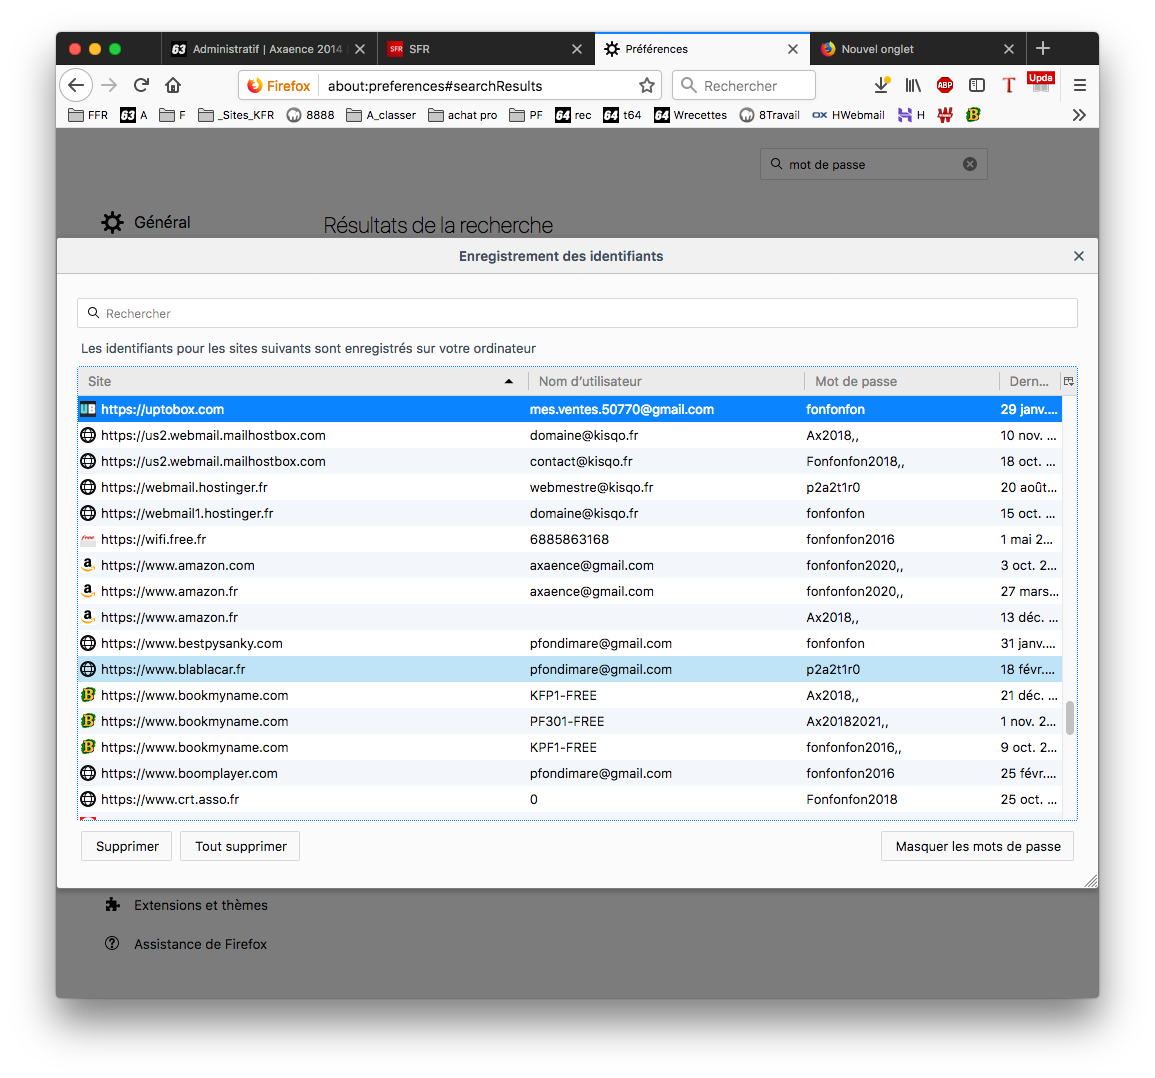Open the 8Travail bookmark
1155x1078 pixels.
click(x=770, y=115)
